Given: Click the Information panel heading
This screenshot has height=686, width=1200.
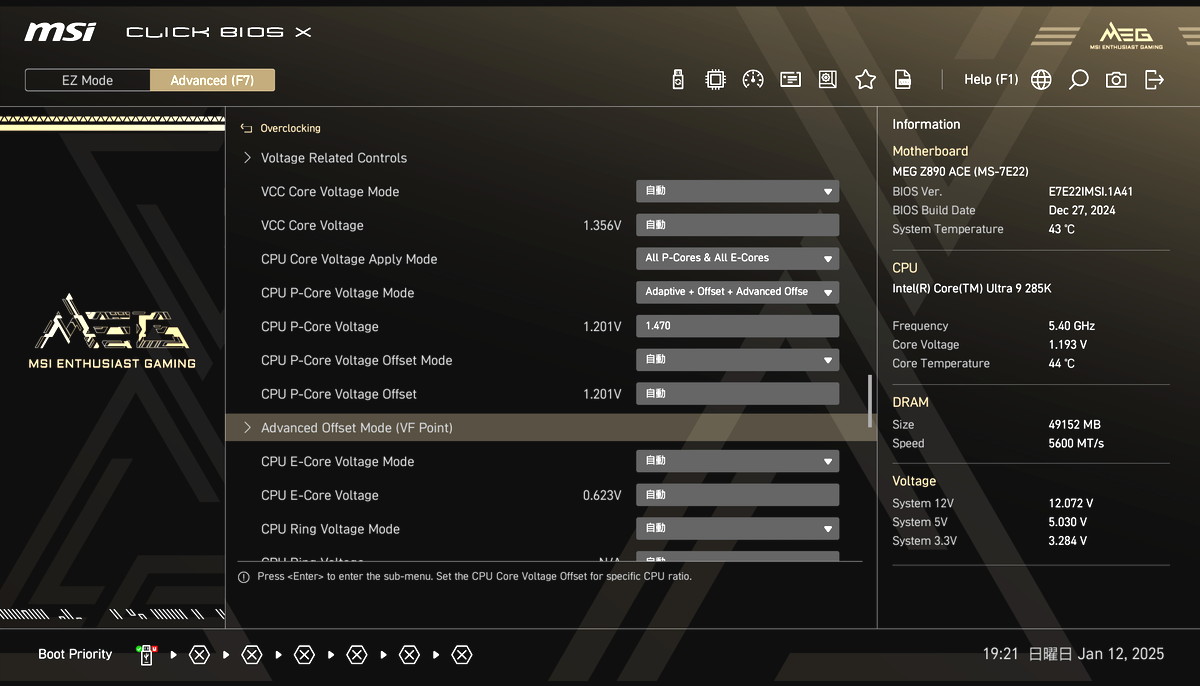Looking at the screenshot, I should 926,125.
